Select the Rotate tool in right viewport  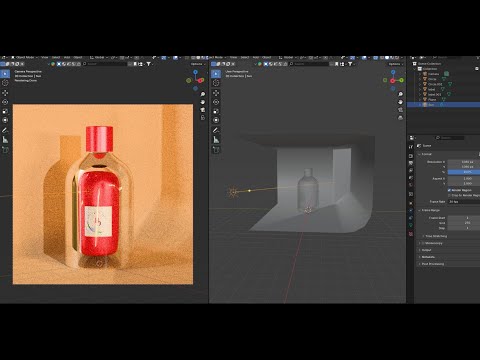[216, 102]
